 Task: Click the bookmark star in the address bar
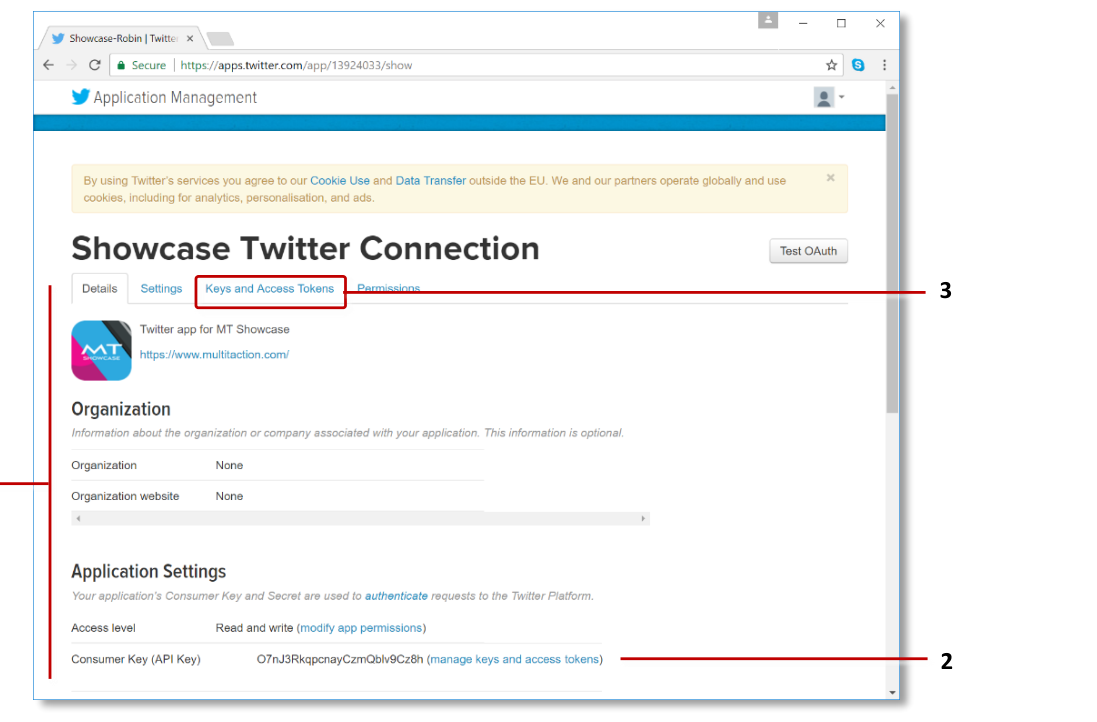coord(831,64)
